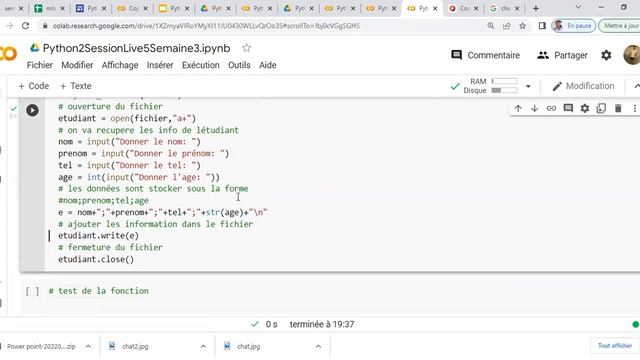Screen dimensions: 640x360
Task: Open downloaded Power point zip file
Action: 41,347
